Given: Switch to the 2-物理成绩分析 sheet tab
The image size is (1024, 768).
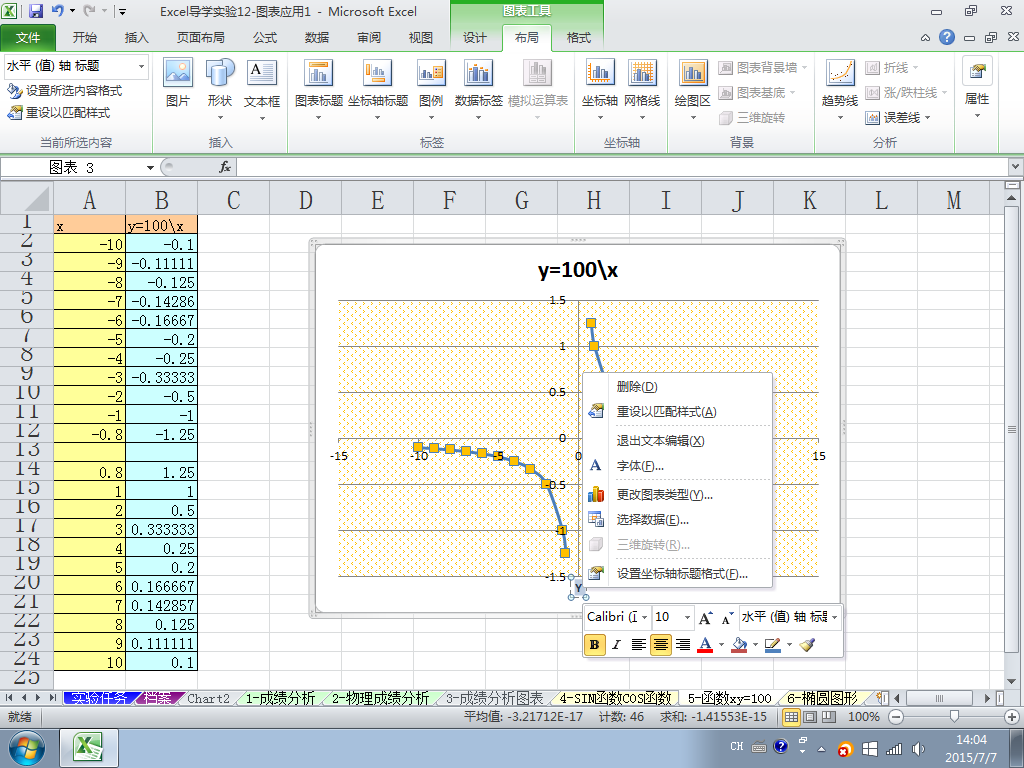Looking at the screenshot, I should click(x=380, y=698).
